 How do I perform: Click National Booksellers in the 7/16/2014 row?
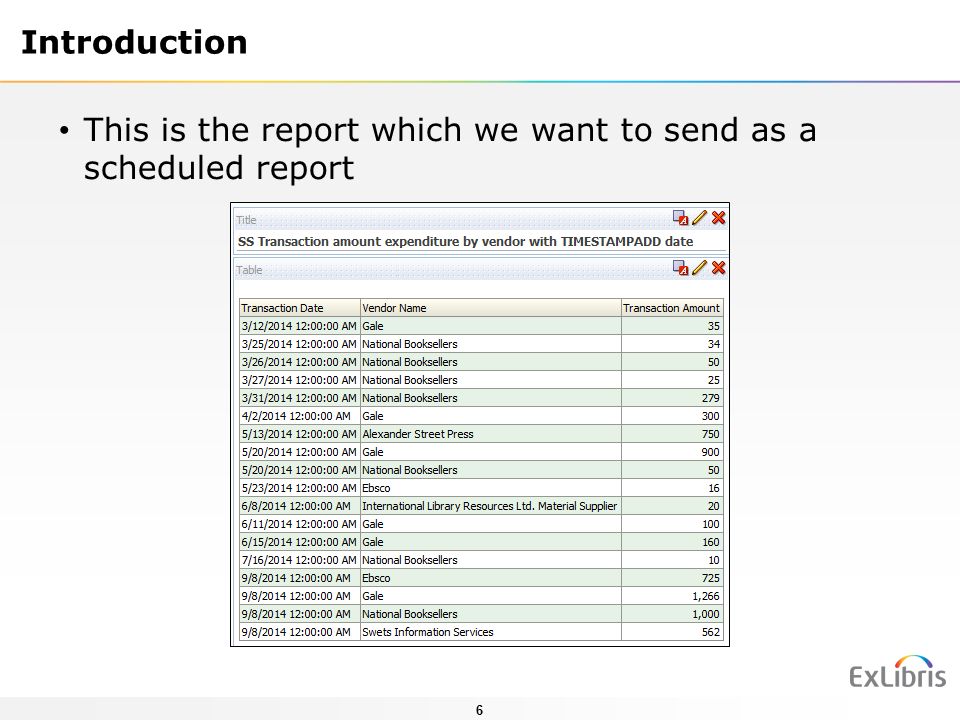[x=491, y=560]
